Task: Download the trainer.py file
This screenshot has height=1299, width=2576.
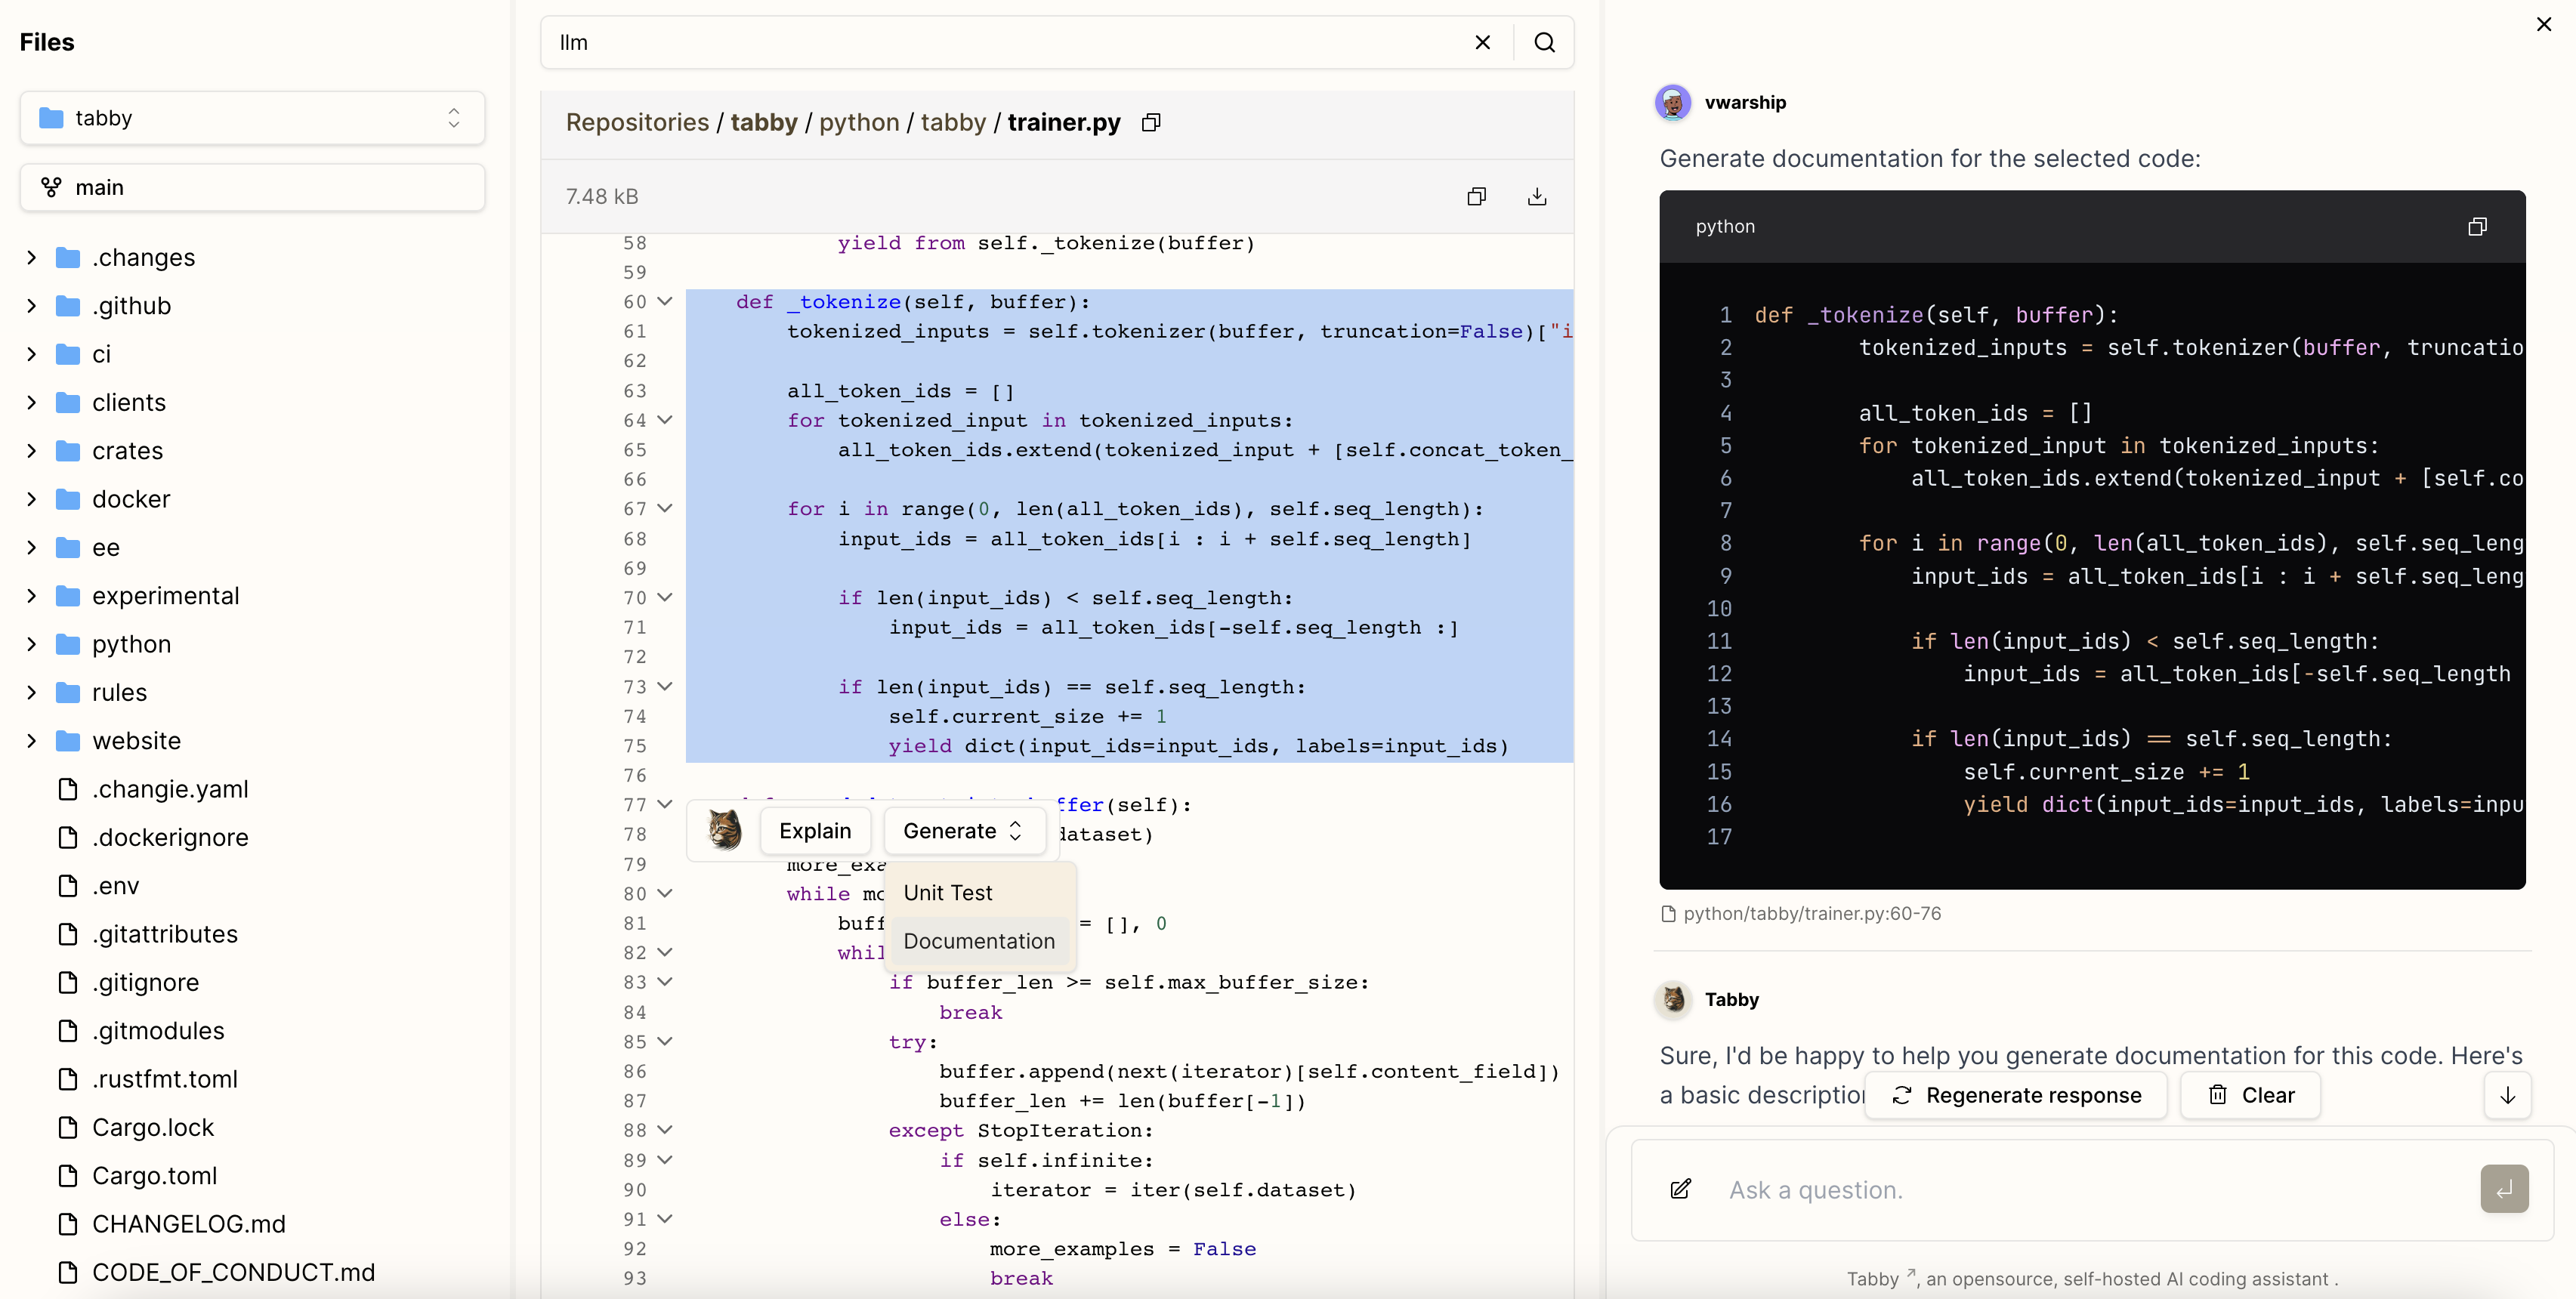Action: point(1537,196)
